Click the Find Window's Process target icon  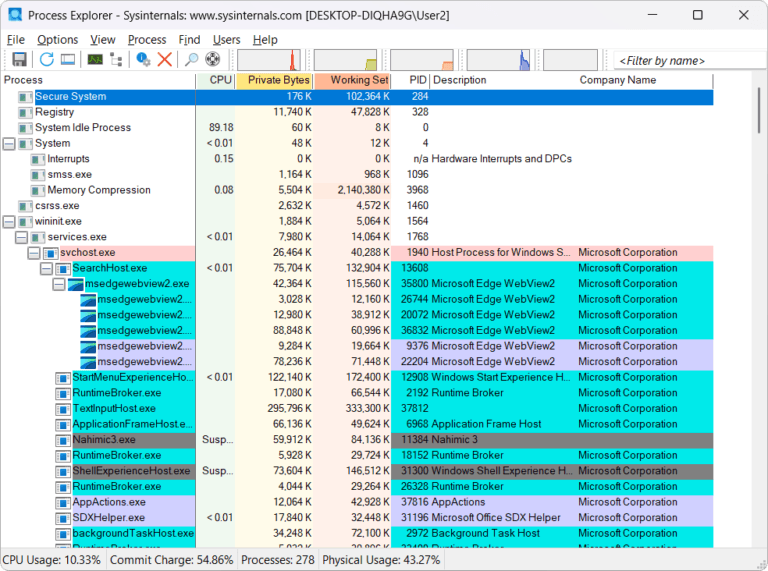[212, 60]
